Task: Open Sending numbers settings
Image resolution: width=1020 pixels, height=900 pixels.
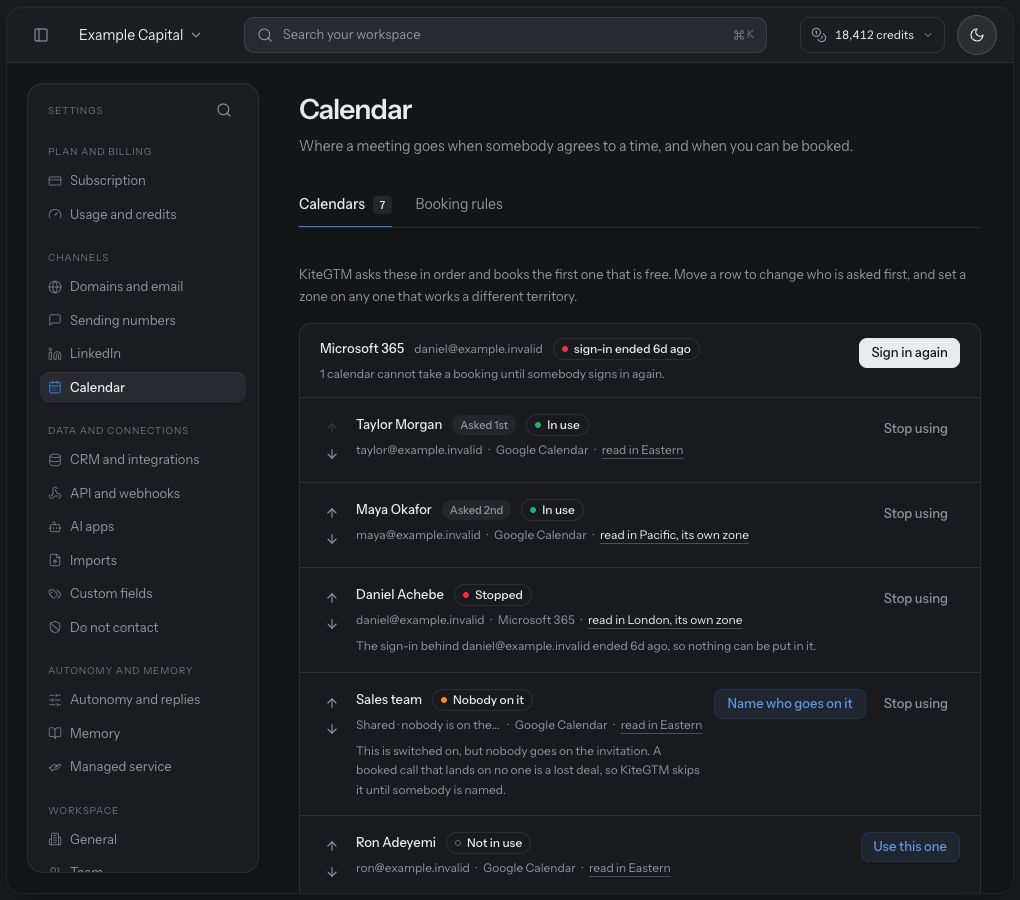Action: coord(142,320)
